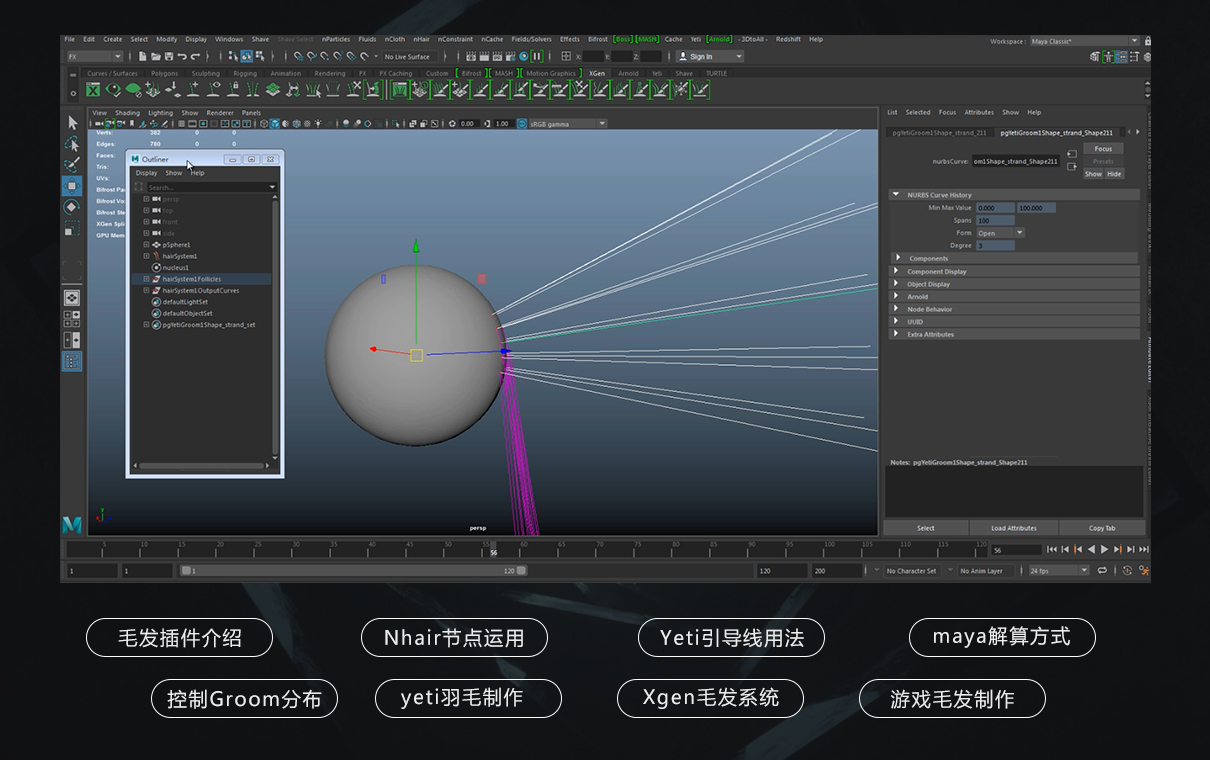Click the Show button beside Hide

pos(1094,174)
